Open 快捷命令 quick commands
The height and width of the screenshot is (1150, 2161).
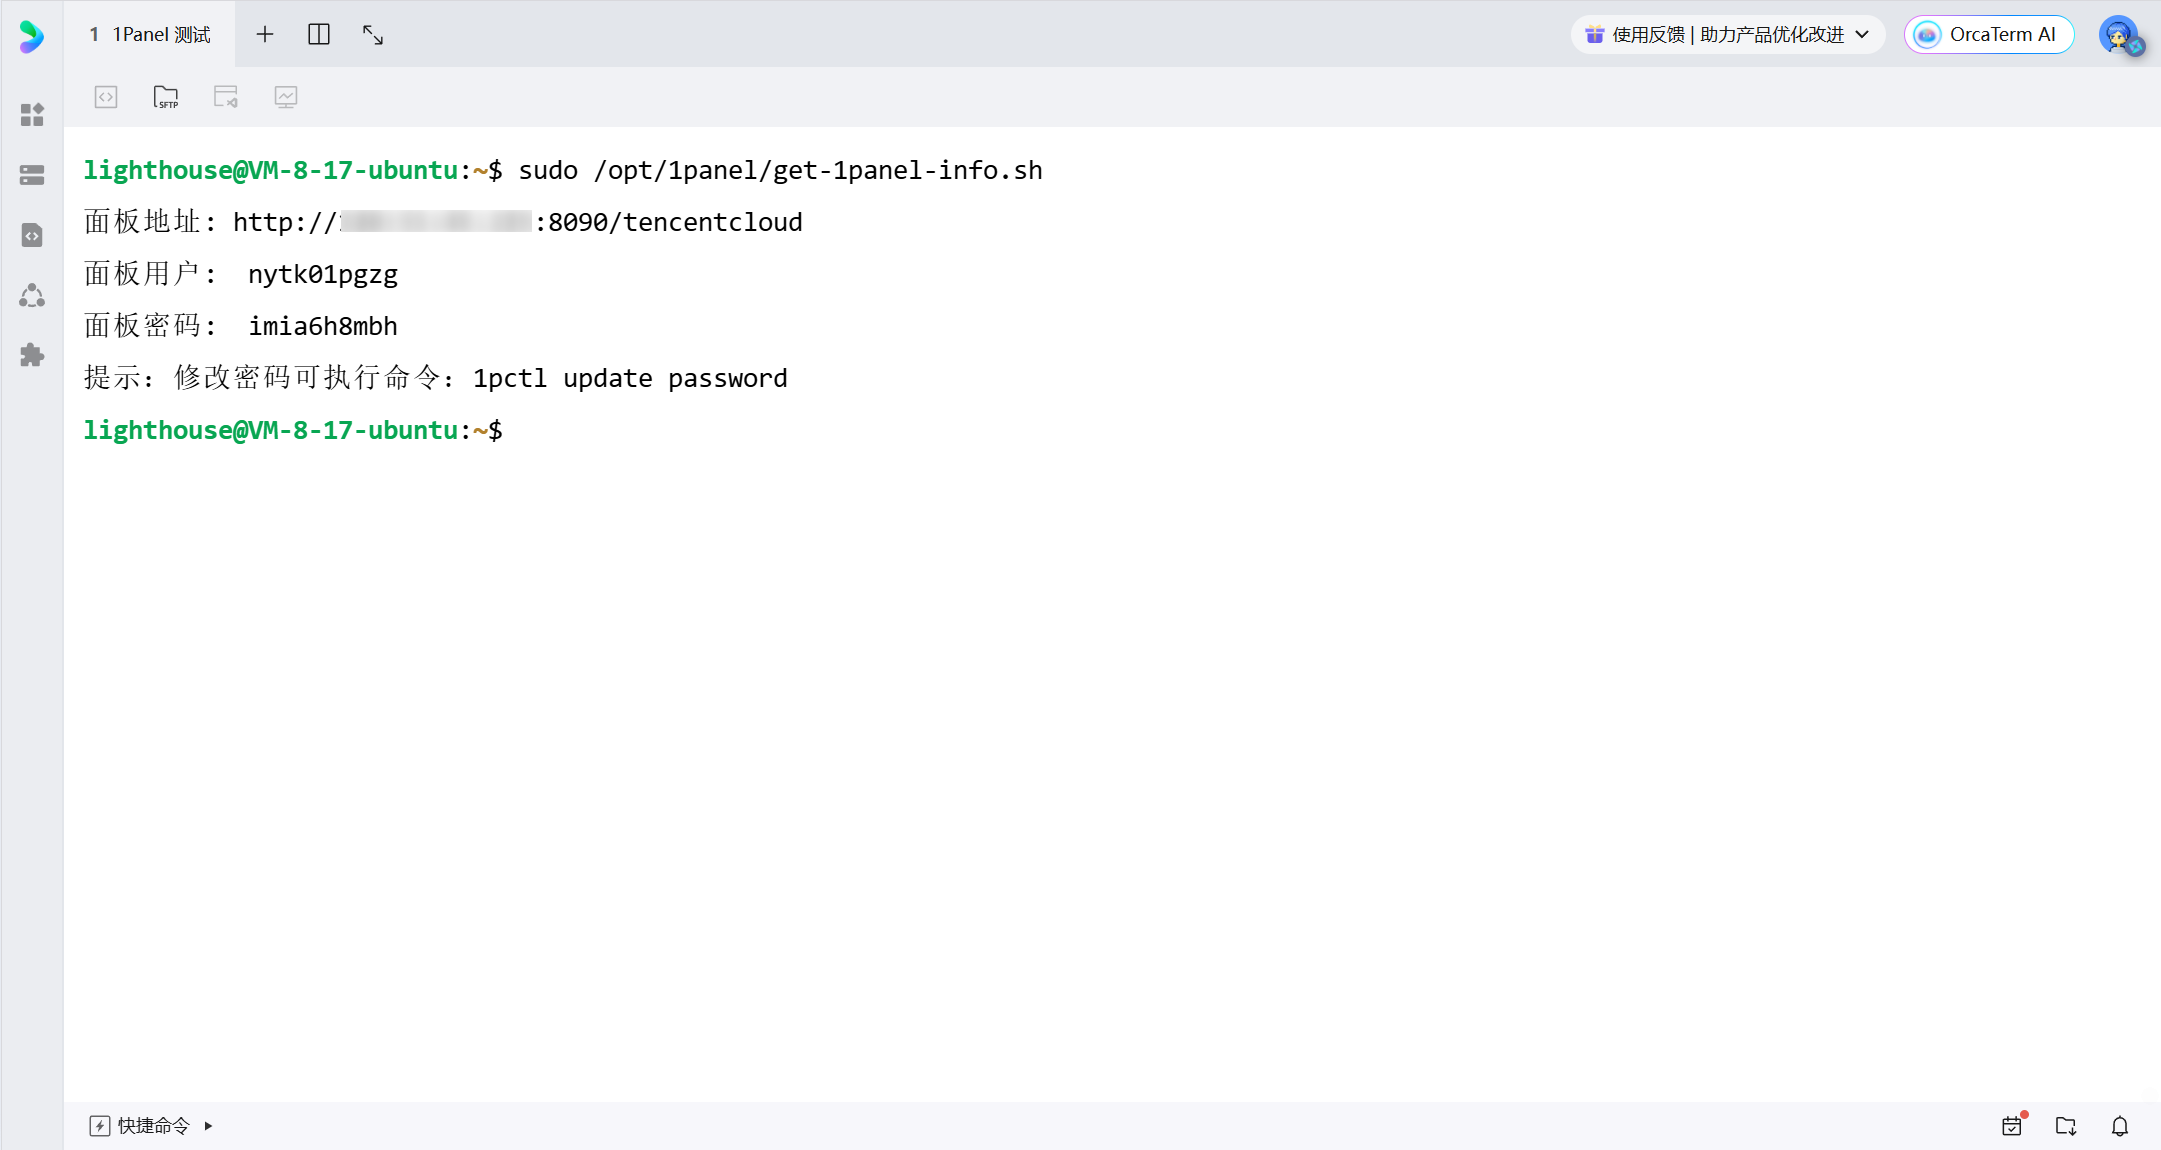[140, 1126]
